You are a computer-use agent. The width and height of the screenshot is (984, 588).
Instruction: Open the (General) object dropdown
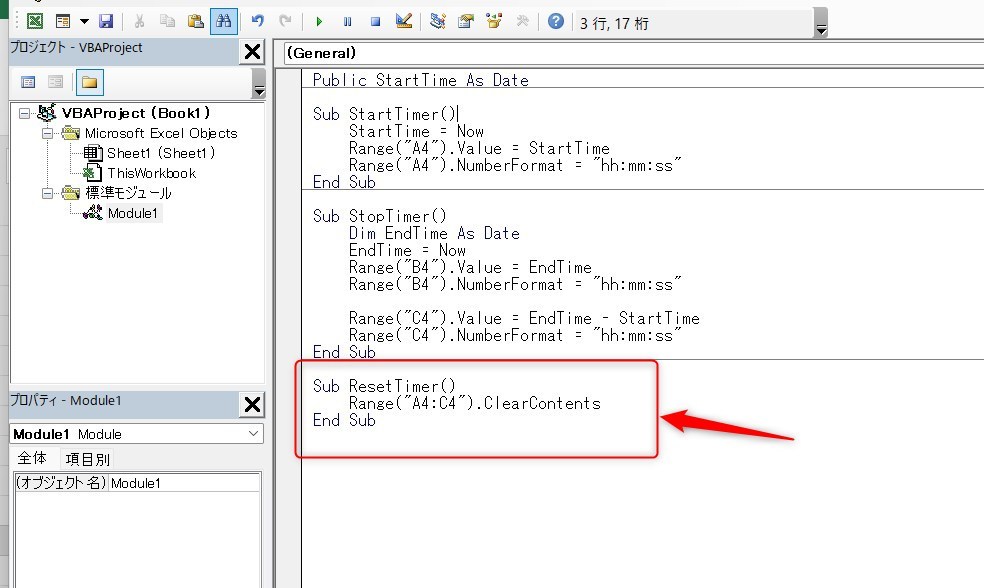coord(633,53)
